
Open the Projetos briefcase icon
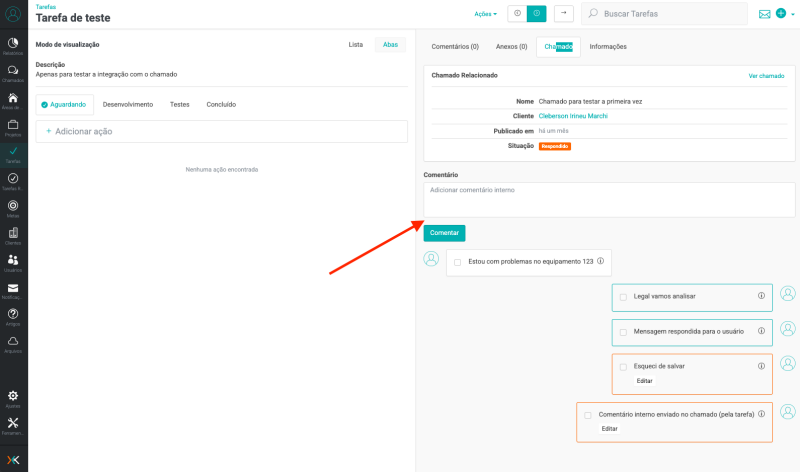click(x=13, y=127)
